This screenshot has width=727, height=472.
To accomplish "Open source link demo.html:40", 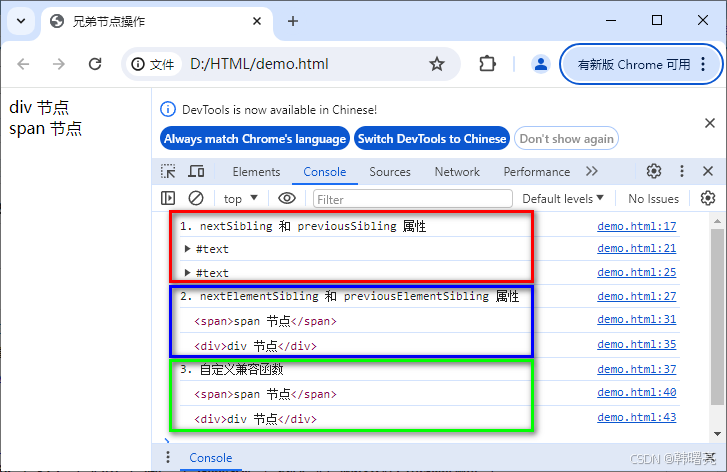I will point(637,392).
